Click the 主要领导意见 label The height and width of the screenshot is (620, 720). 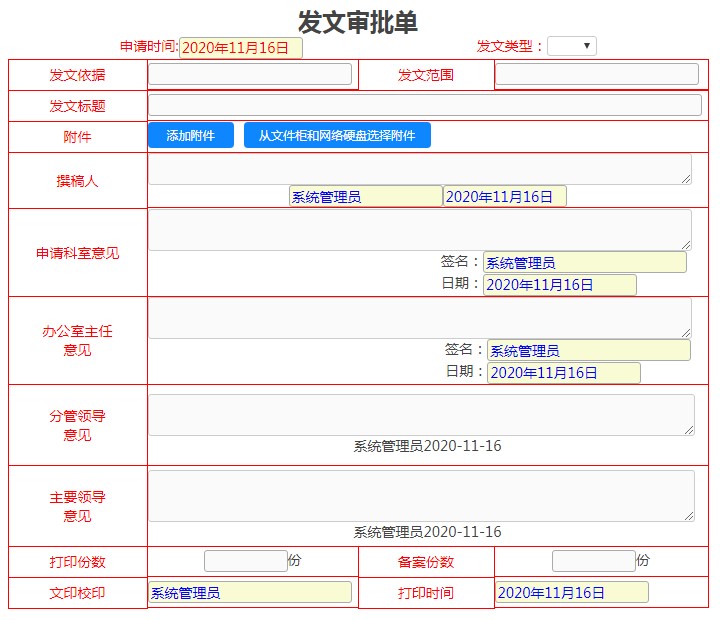pos(78,506)
